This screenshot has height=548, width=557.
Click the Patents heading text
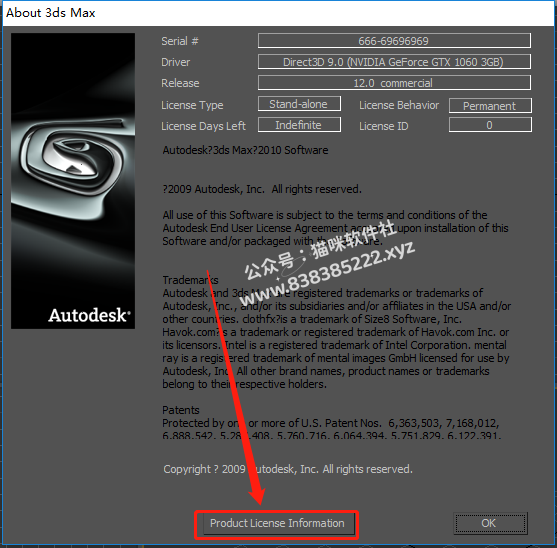181,410
